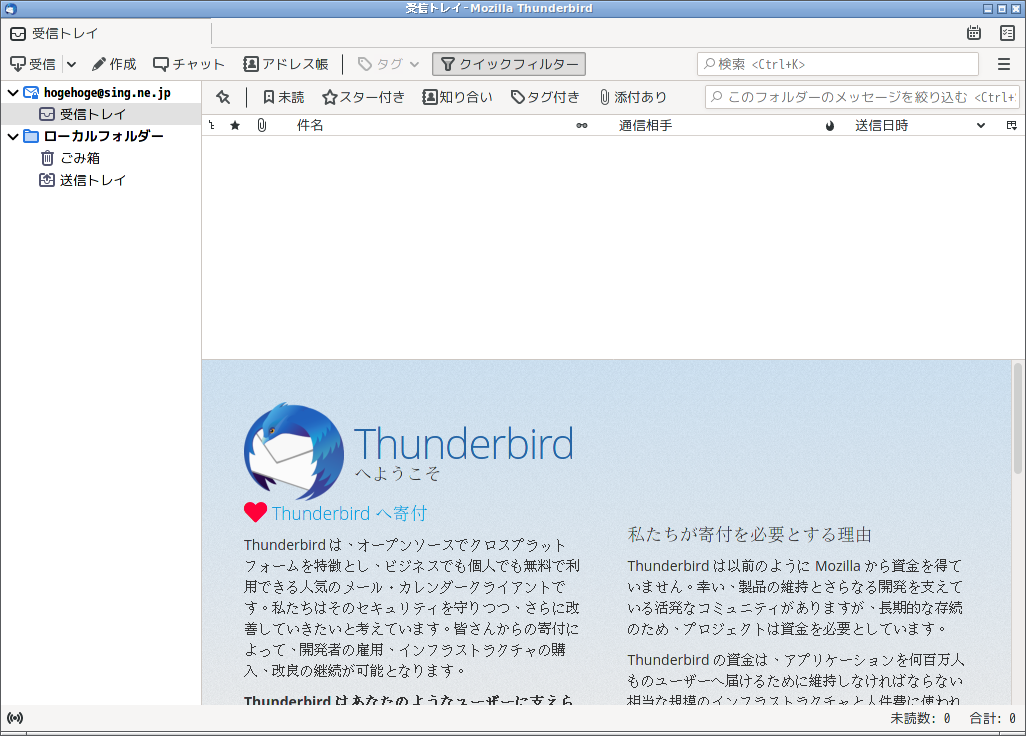The width and height of the screenshot is (1026, 736).
Task: Click the message pane vertical scrollbar
Action: tap(1017, 419)
